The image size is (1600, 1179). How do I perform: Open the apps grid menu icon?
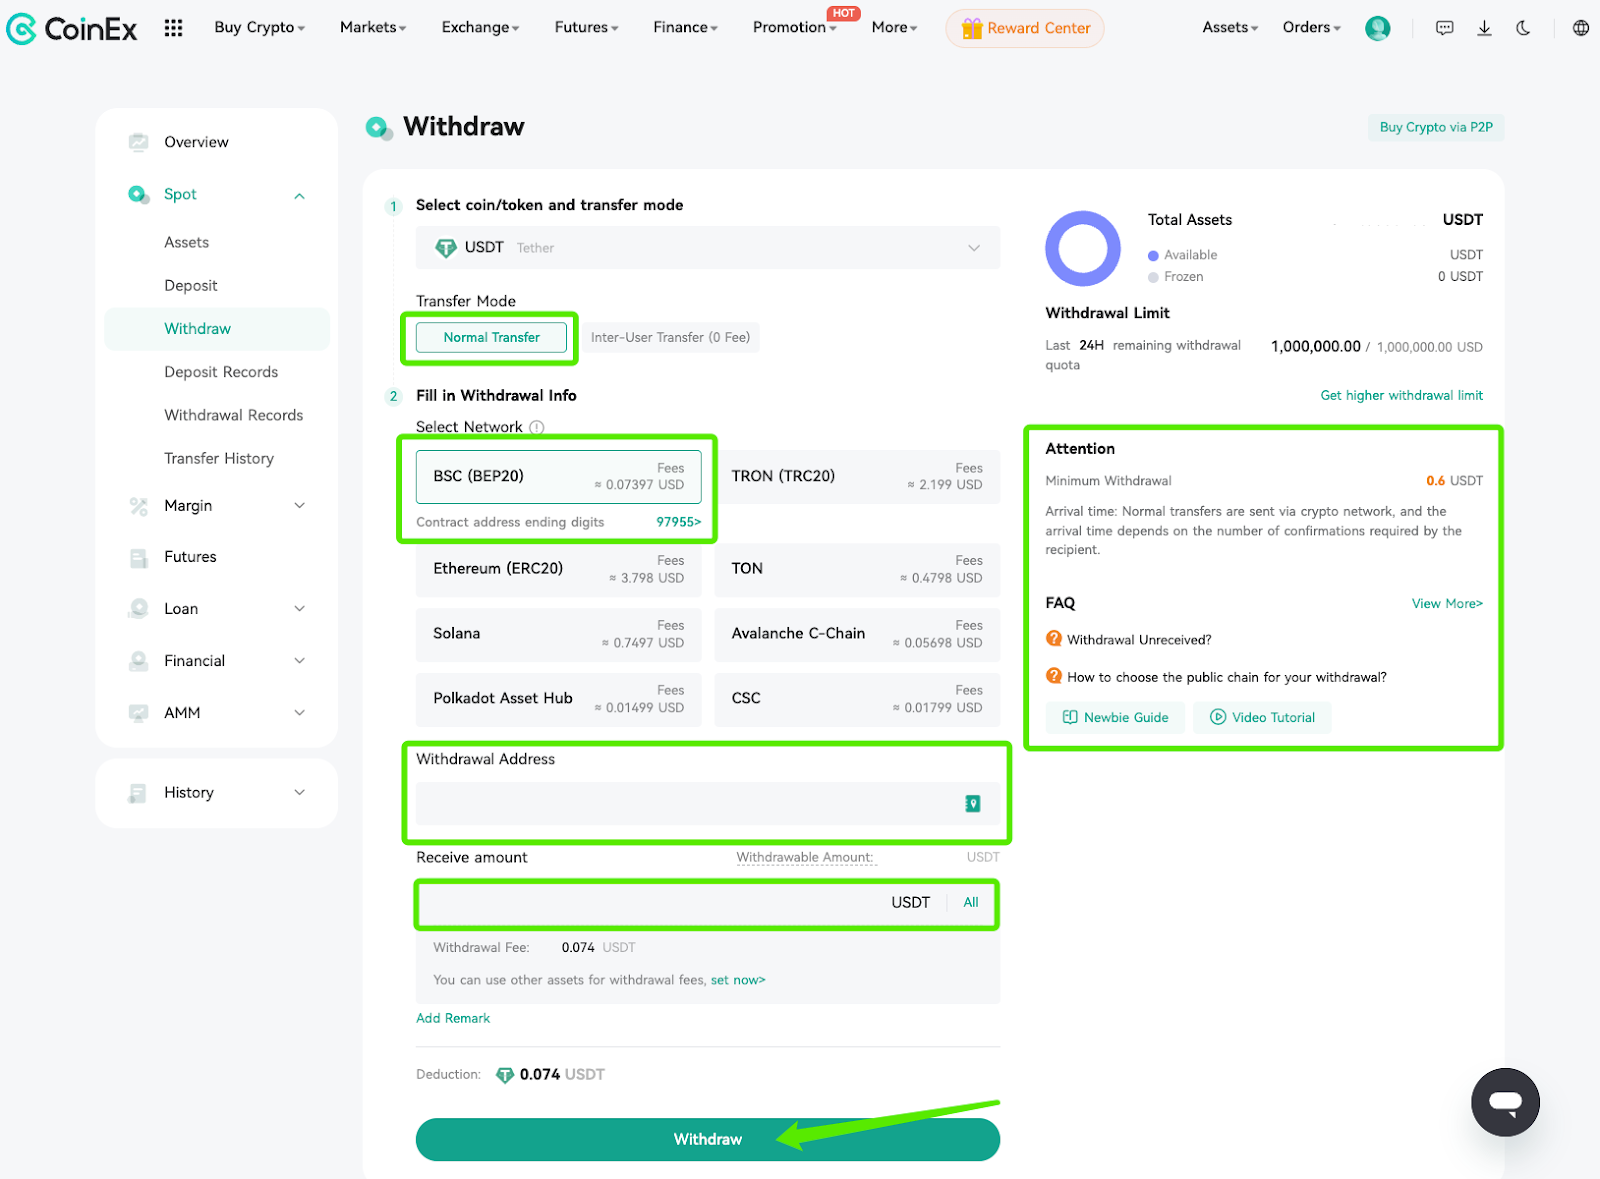pyautogui.click(x=173, y=28)
